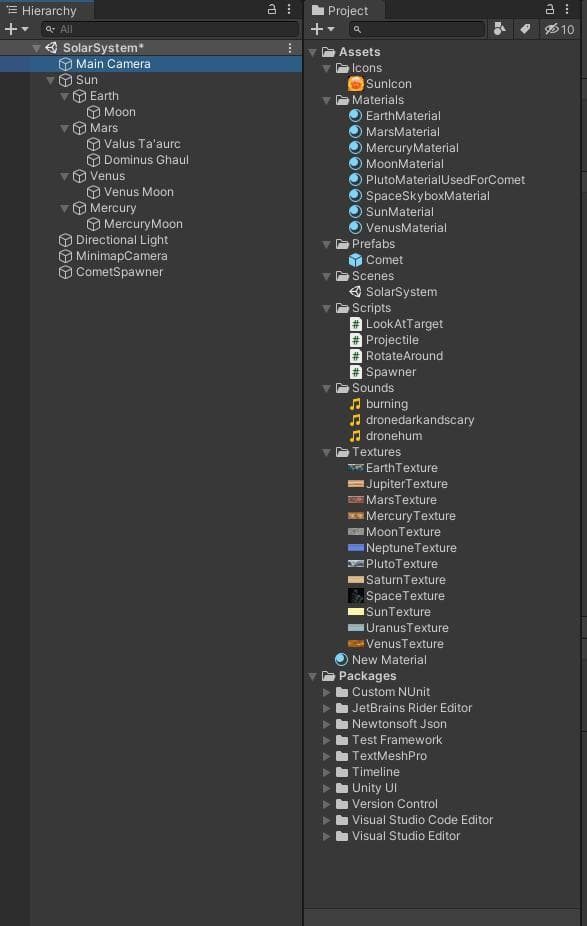Select the Comet prefab cube icon

pyautogui.click(x=356, y=260)
